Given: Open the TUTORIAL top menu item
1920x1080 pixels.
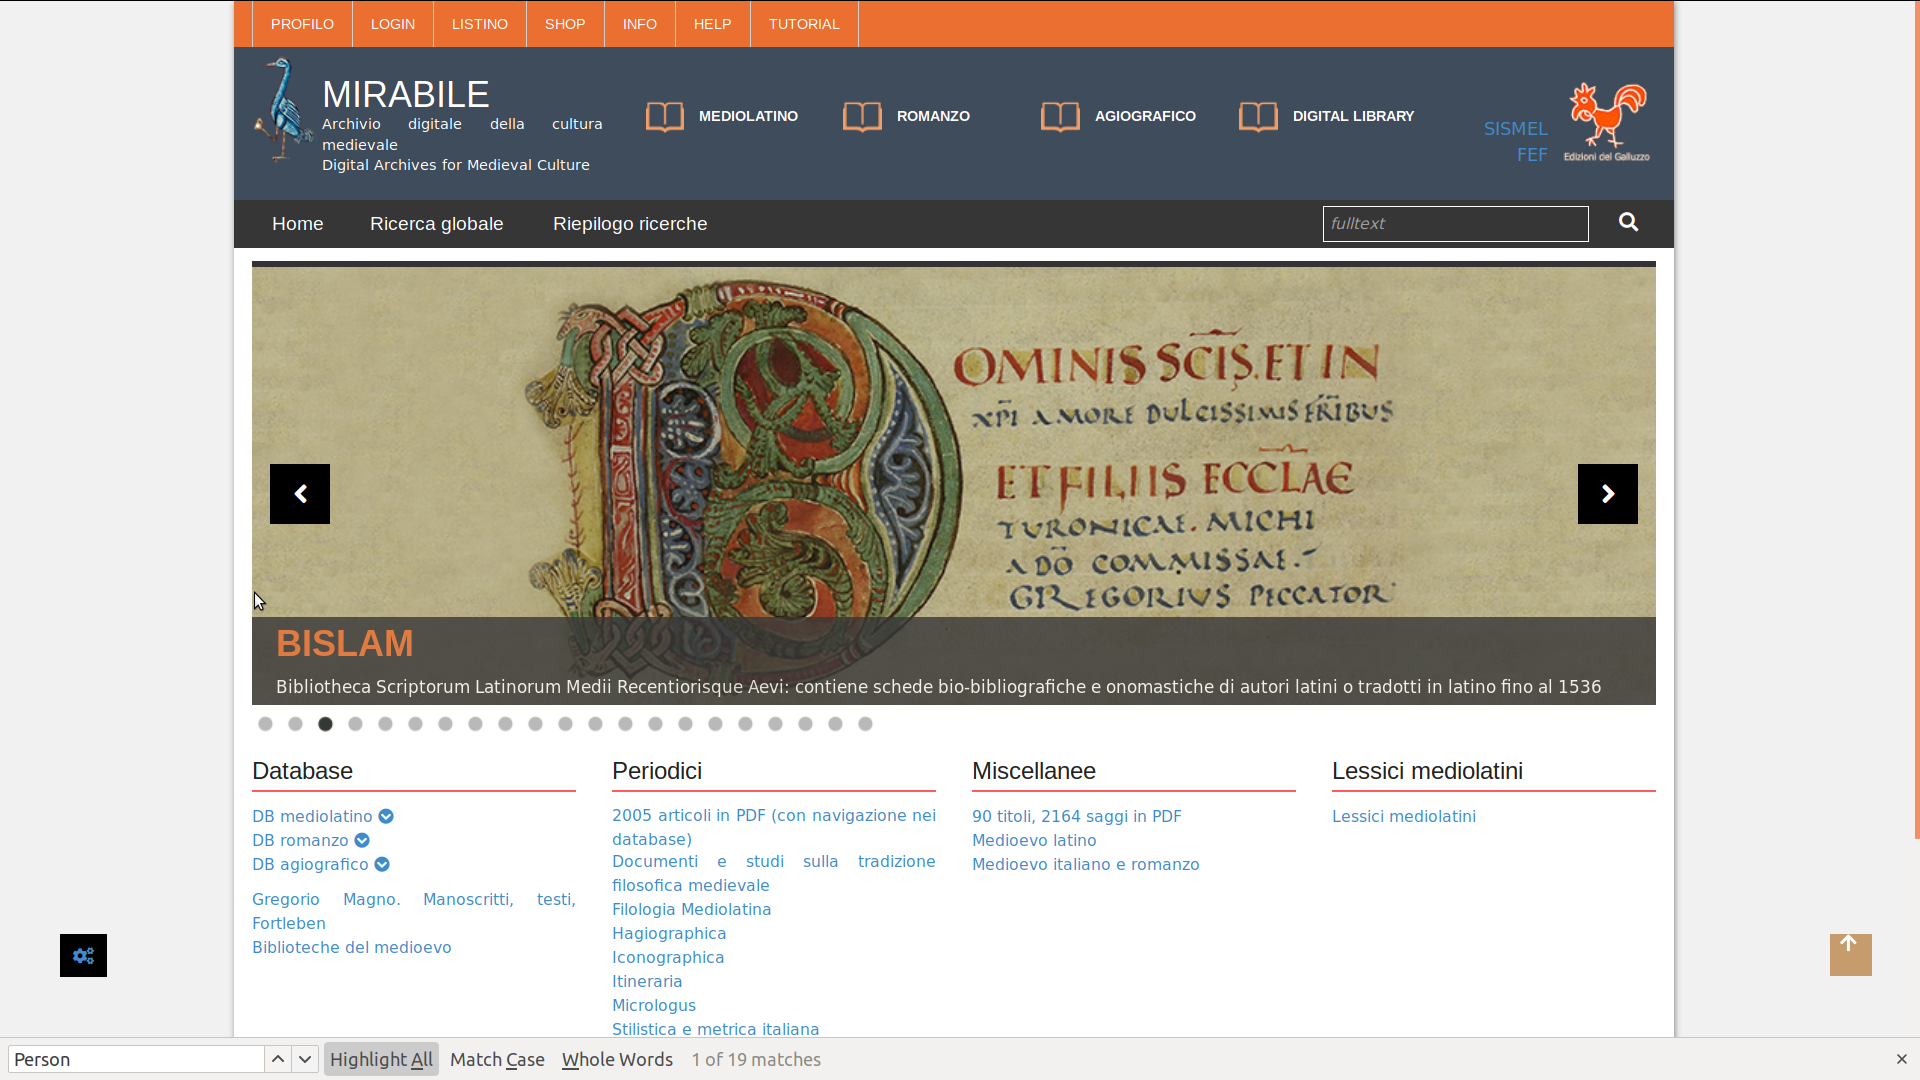Looking at the screenshot, I should [803, 24].
